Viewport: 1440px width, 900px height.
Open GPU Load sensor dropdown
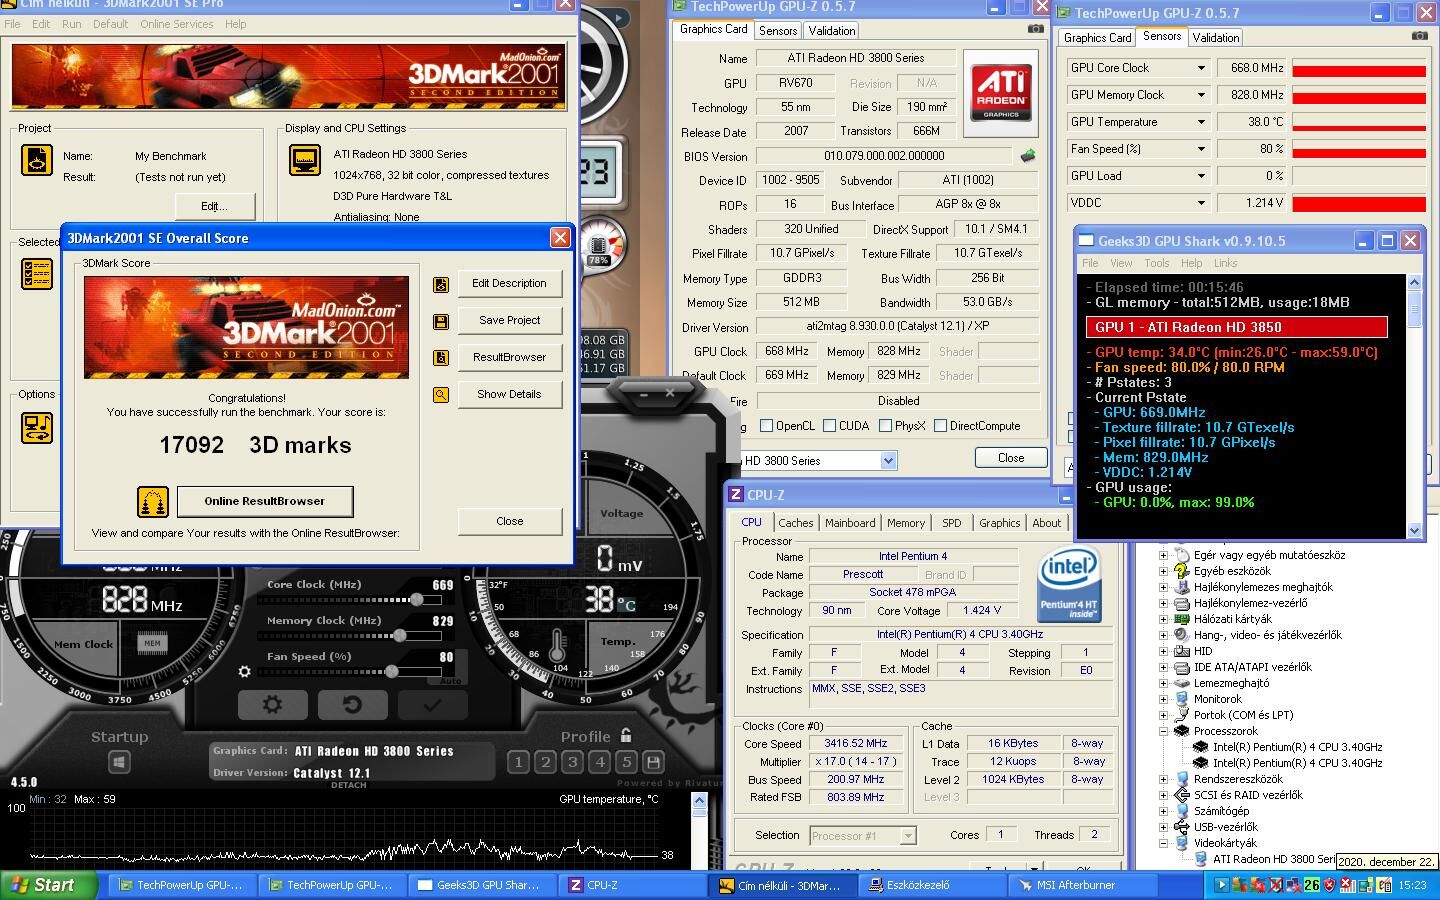pos(1201,176)
